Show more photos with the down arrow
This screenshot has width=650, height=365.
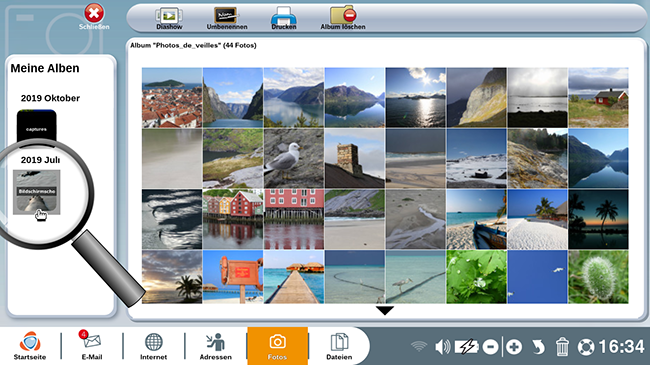pos(385,310)
